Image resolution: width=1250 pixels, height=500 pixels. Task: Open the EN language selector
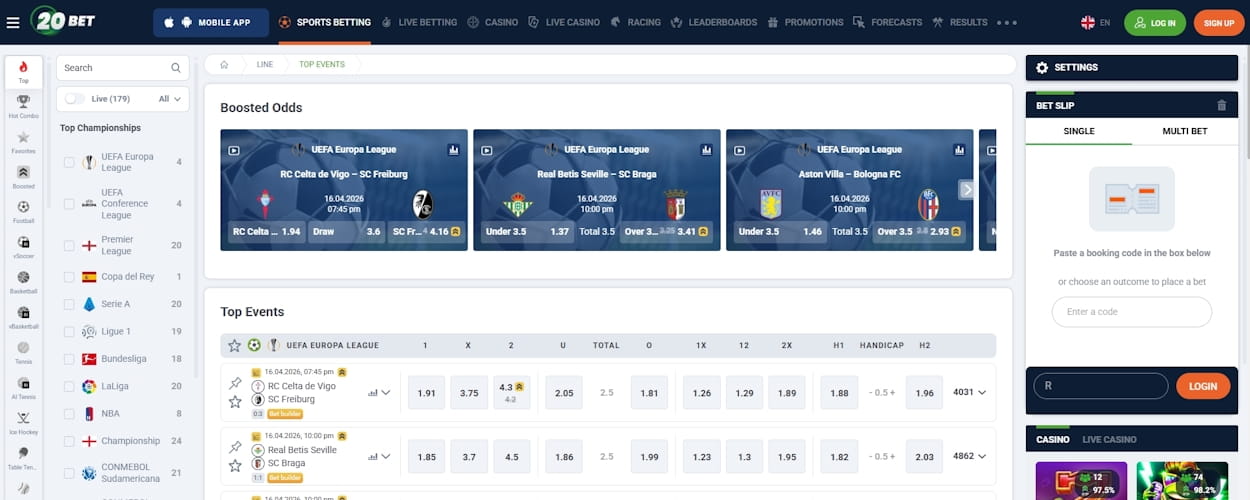pyautogui.click(x=1096, y=22)
